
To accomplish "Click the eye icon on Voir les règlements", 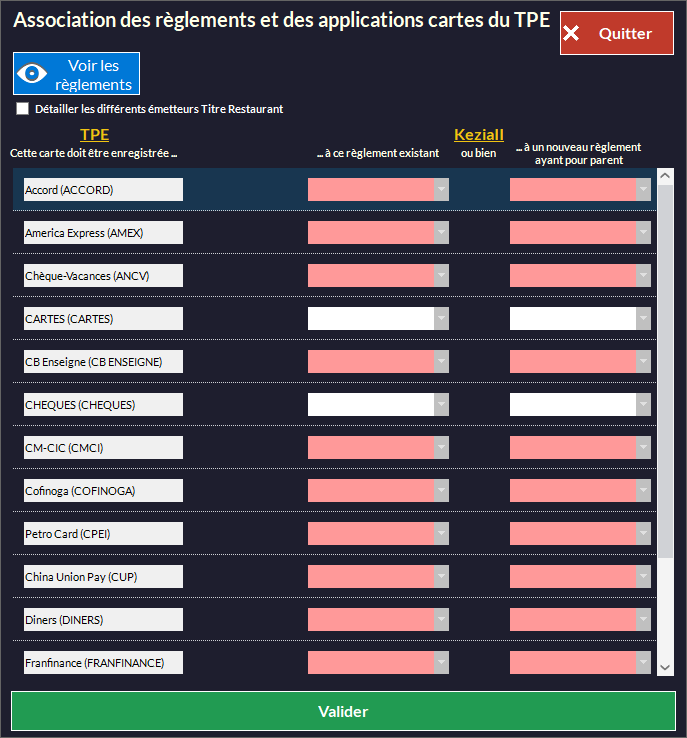I will tap(34, 74).
